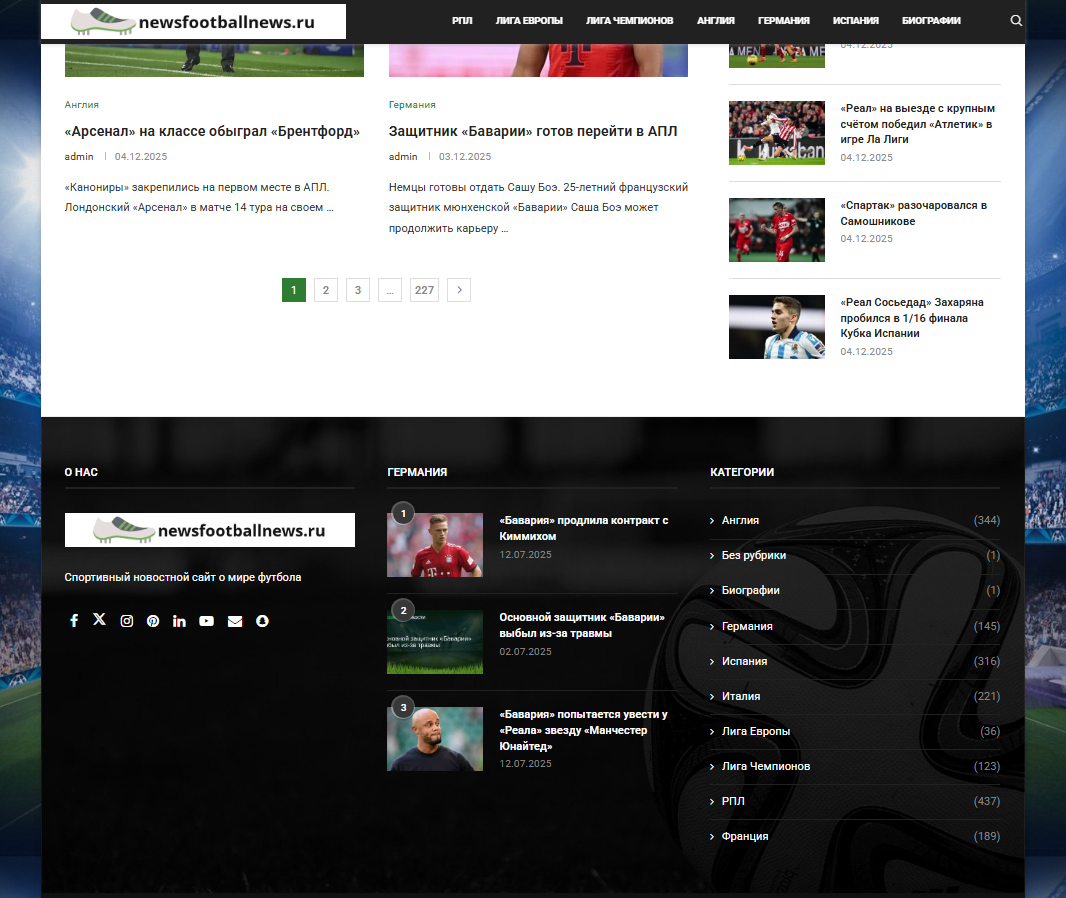Open the Zakharyan Real Sociedad thumbnail
1066x898 pixels.
point(776,327)
